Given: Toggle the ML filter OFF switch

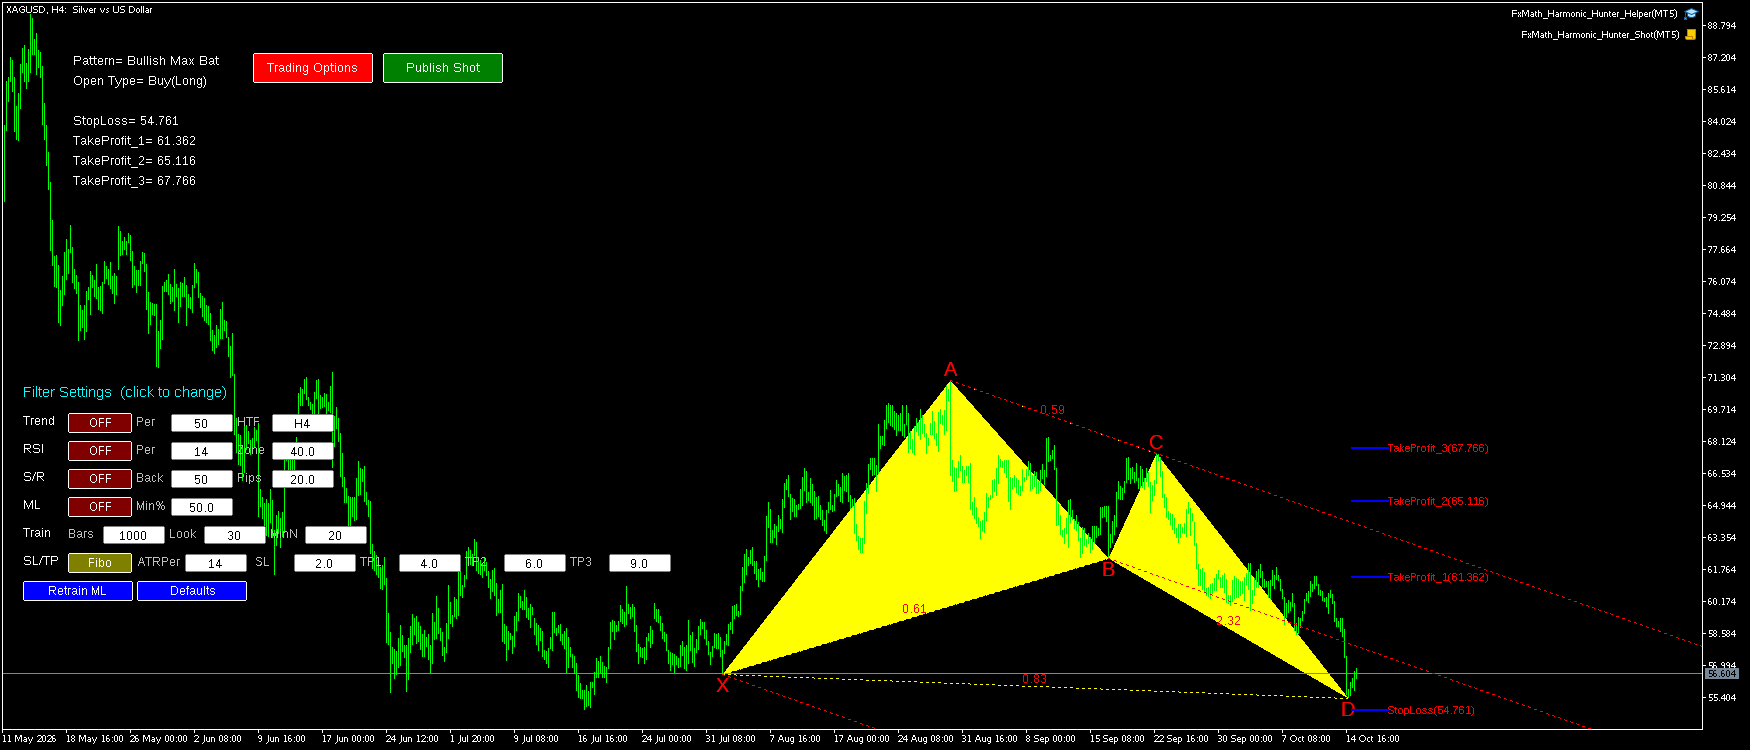Looking at the screenshot, I should (x=100, y=507).
